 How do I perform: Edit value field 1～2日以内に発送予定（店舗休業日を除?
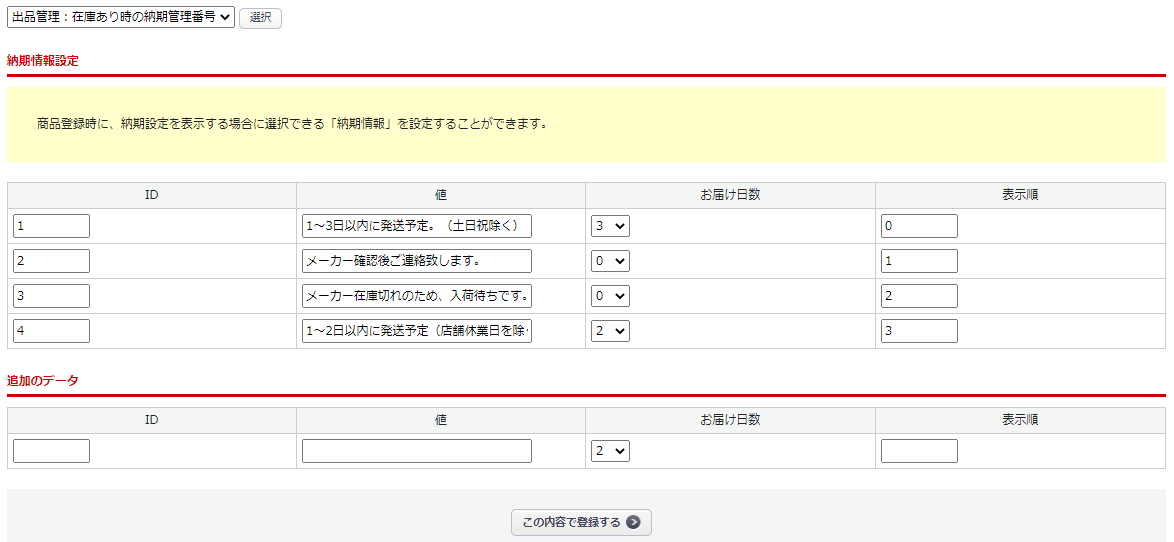coord(417,331)
